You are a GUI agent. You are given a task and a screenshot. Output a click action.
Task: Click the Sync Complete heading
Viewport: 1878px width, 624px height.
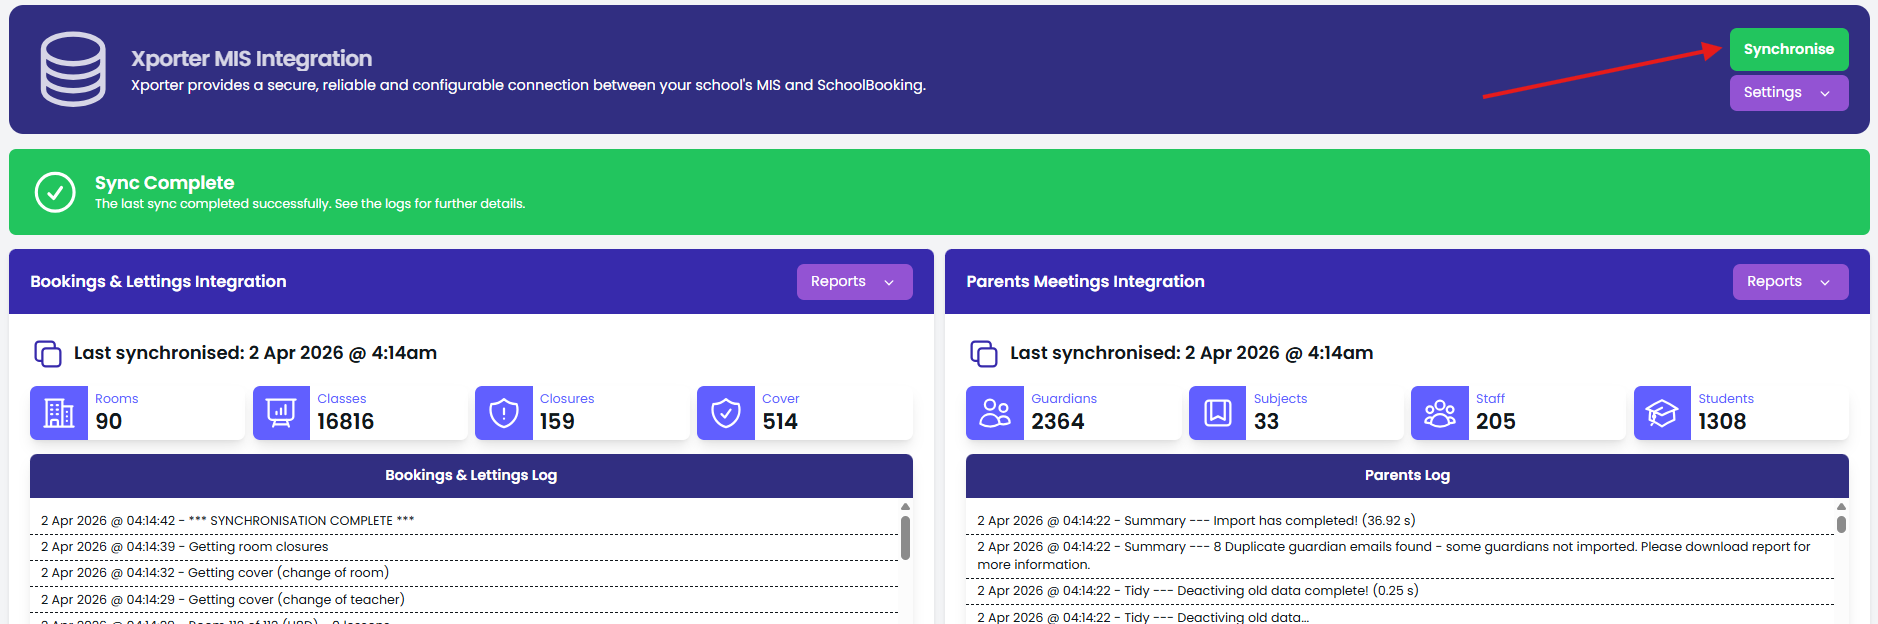165,183
